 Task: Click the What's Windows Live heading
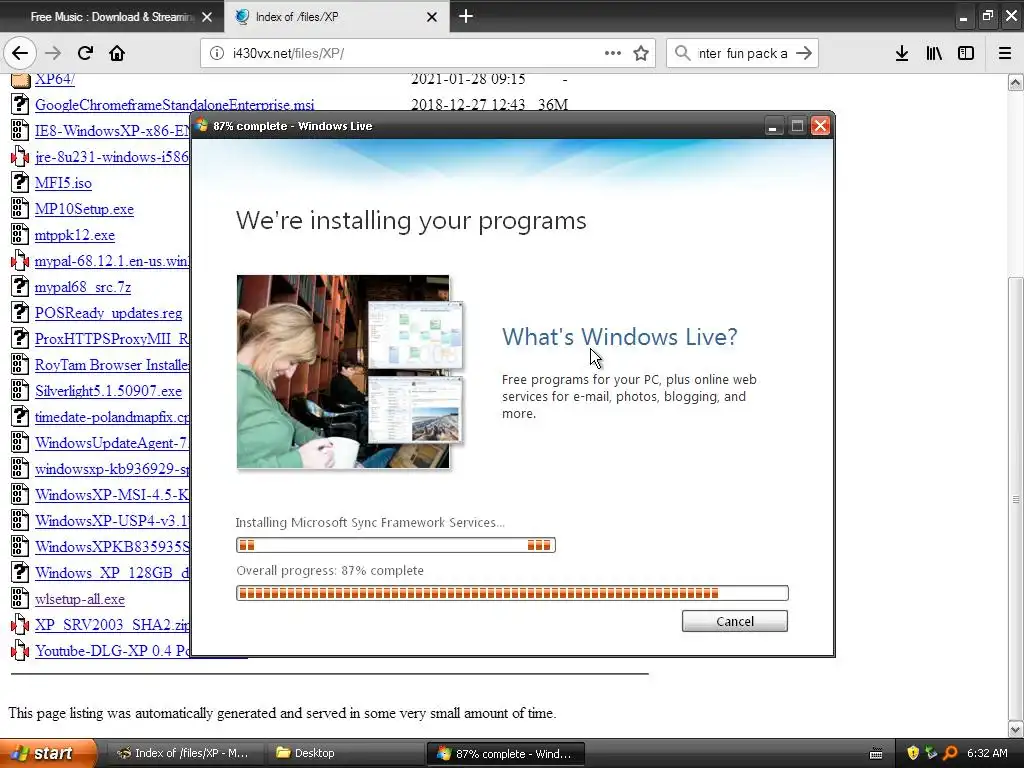[619, 337]
